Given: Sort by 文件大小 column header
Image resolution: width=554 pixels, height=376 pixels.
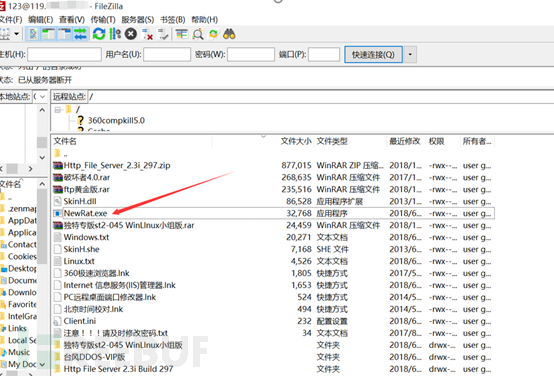Looking at the screenshot, I should click(296, 141).
